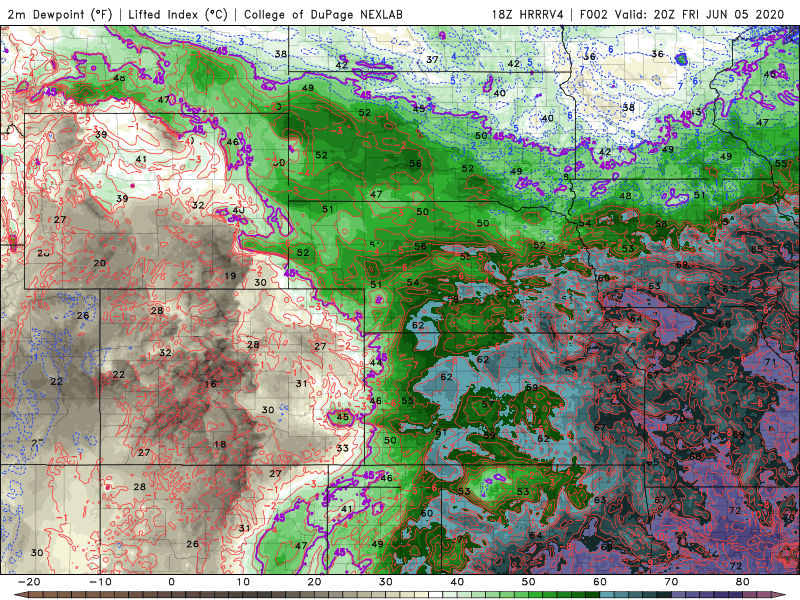The height and width of the screenshot is (600, 800).
Task: Click the 70 label under the colorbar
Action: (671, 582)
